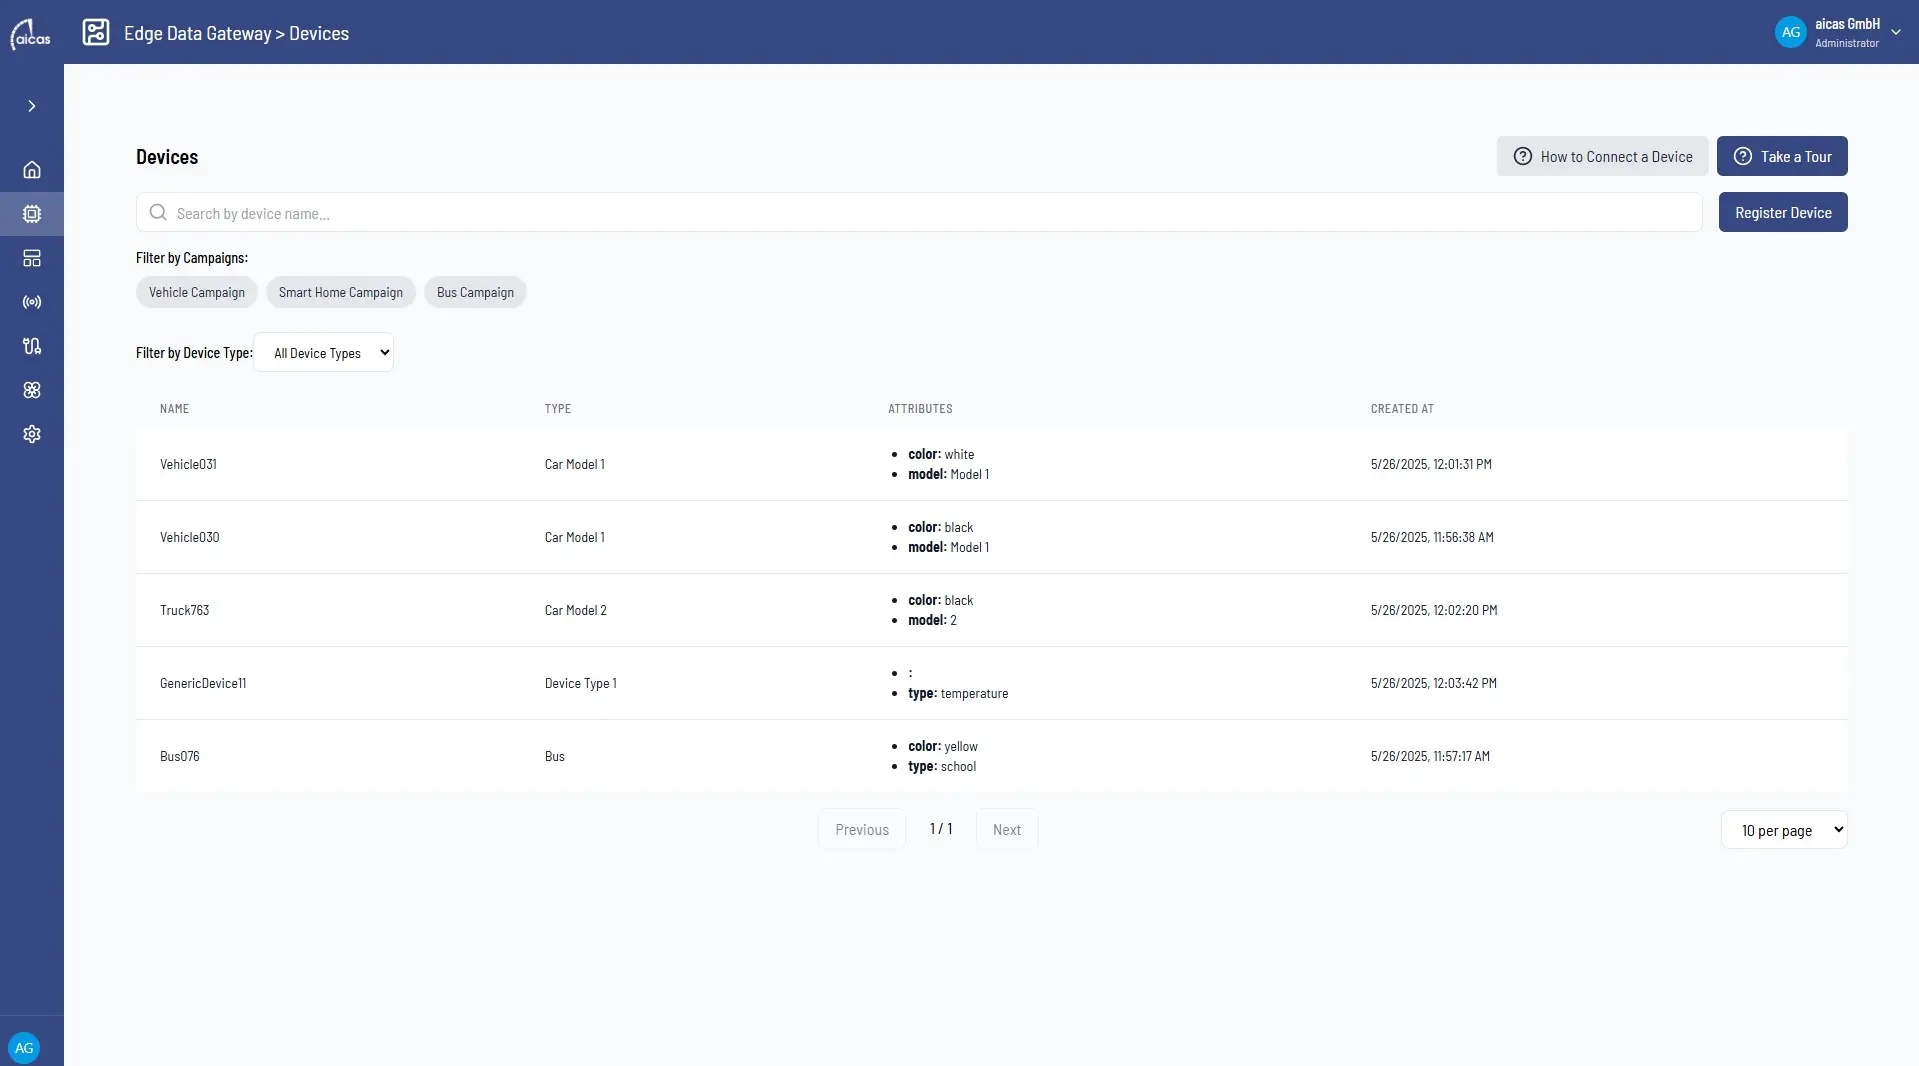Open the All Device Types dropdown
Viewport: 1919px width, 1066px height.
coord(324,352)
